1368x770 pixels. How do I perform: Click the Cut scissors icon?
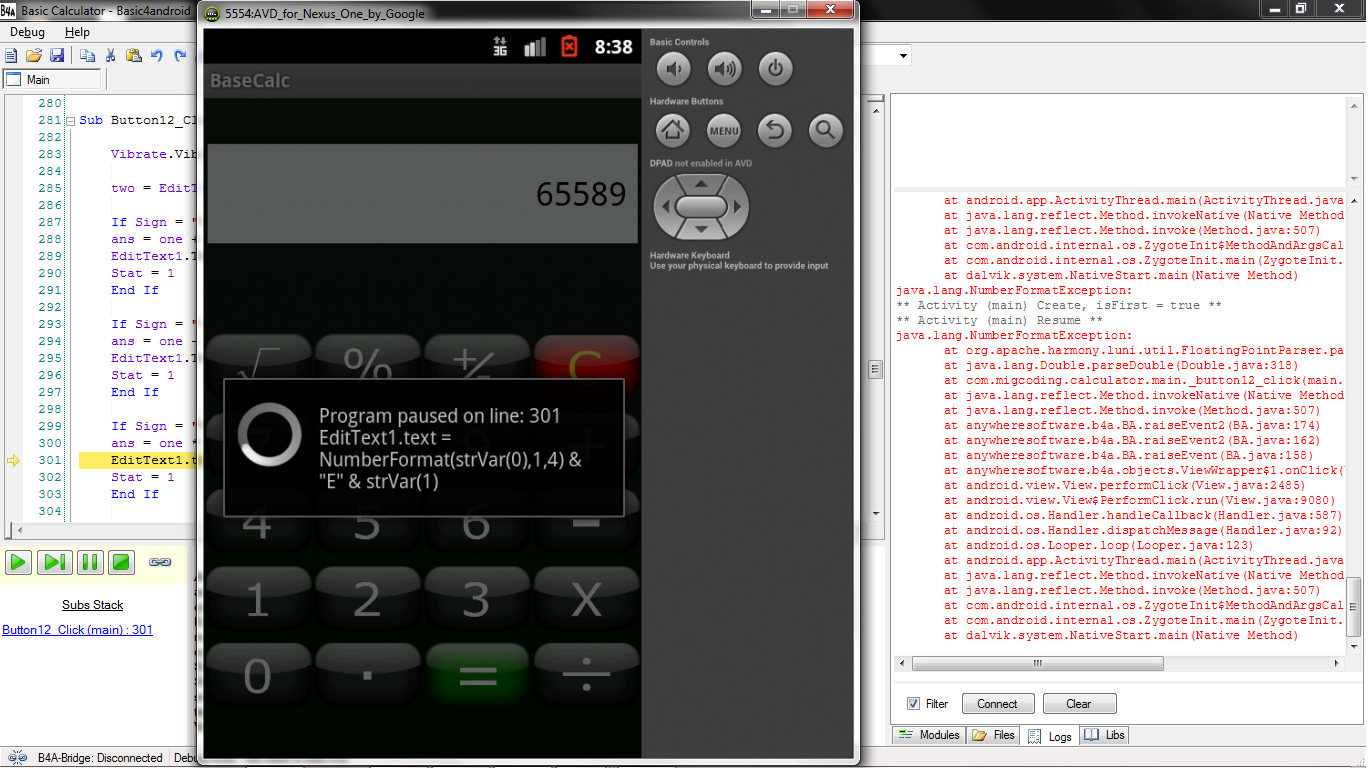[110, 56]
